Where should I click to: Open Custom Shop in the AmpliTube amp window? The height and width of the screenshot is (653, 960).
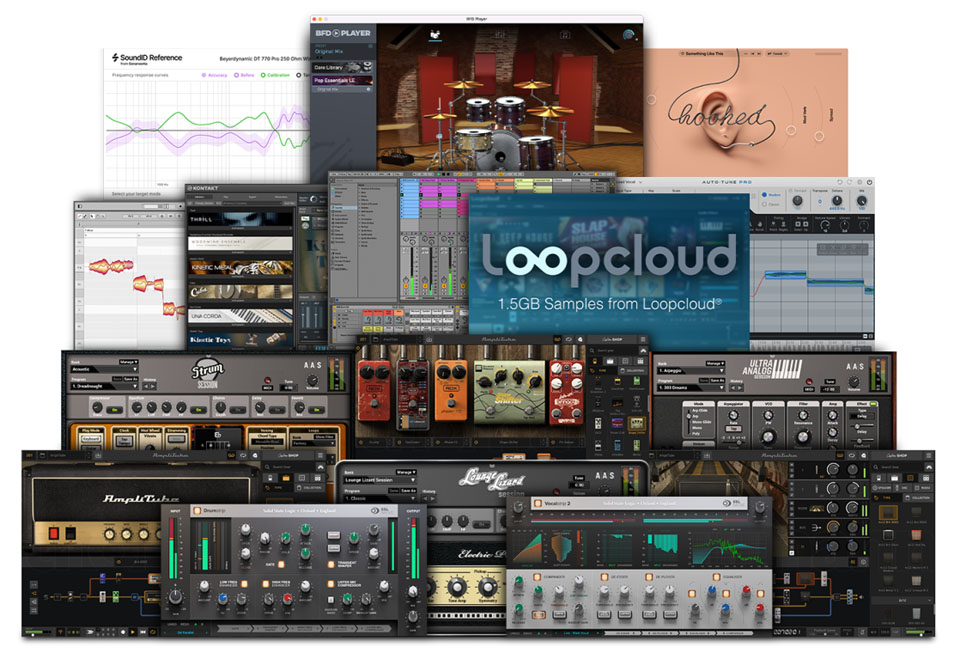point(287,455)
